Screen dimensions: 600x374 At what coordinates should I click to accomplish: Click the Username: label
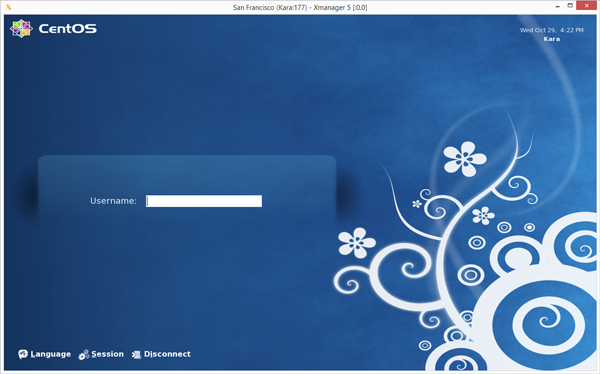113,201
